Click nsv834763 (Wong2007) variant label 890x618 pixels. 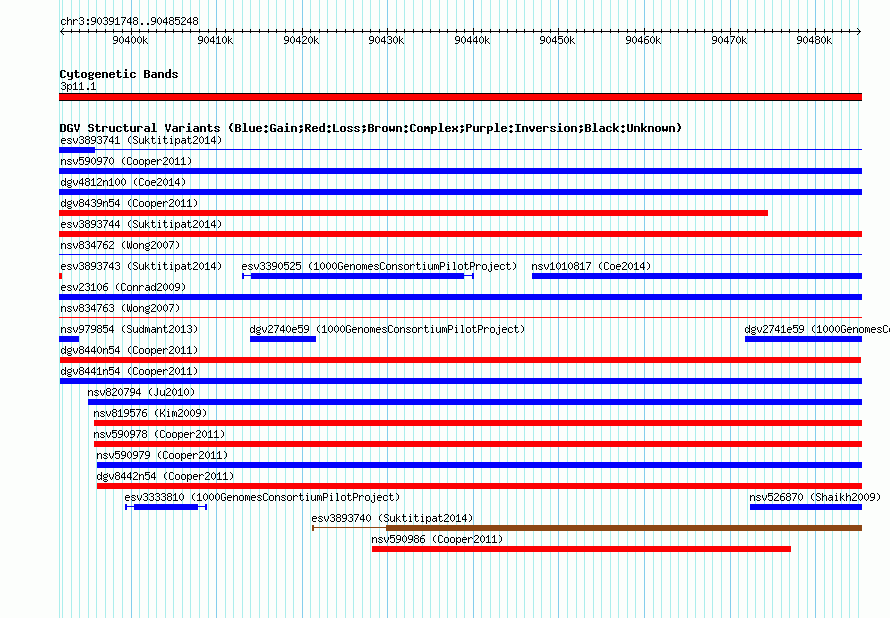tap(120, 308)
